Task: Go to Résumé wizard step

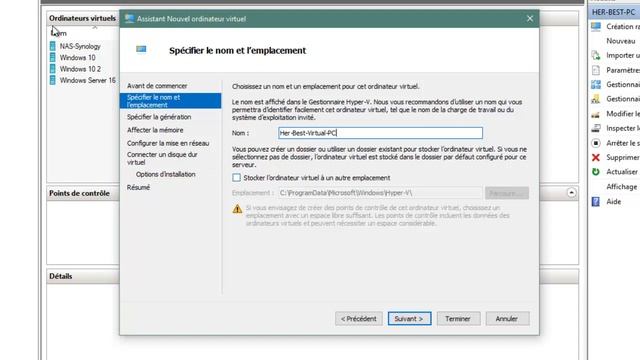Action: tap(138, 187)
